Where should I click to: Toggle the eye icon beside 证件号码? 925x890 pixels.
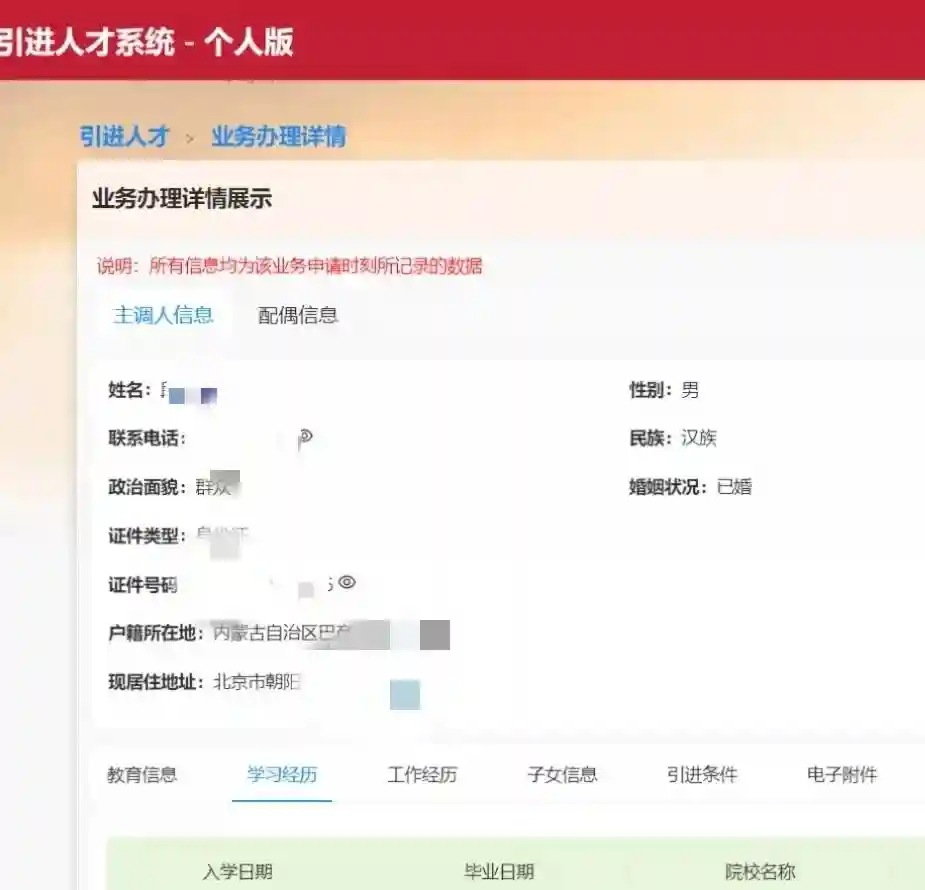(347, 582)
